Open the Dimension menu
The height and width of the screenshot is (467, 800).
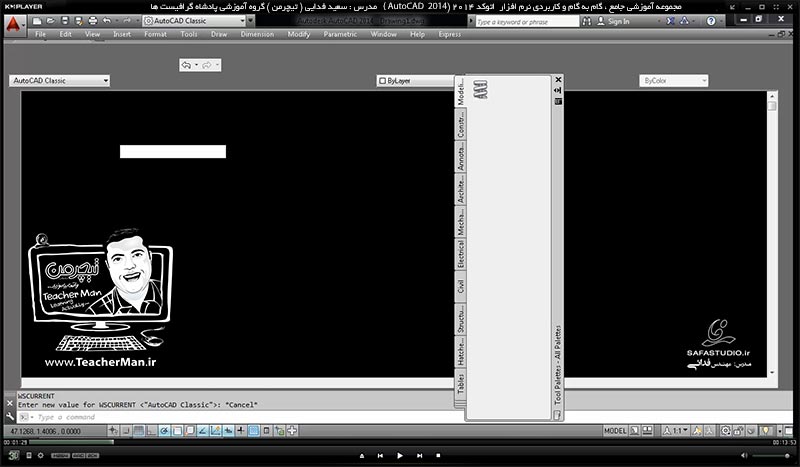click(x=257, y=34)
